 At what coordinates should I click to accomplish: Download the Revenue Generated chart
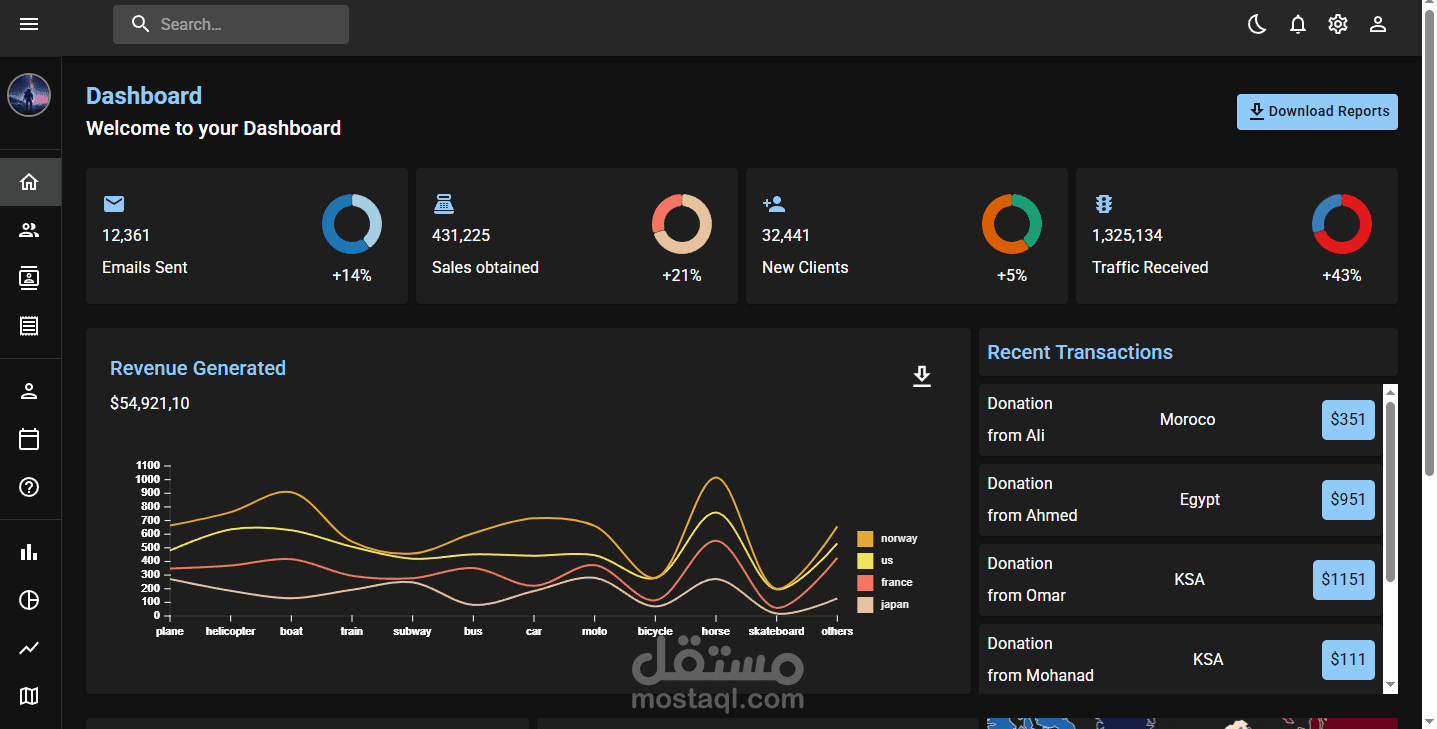point(922,376)
